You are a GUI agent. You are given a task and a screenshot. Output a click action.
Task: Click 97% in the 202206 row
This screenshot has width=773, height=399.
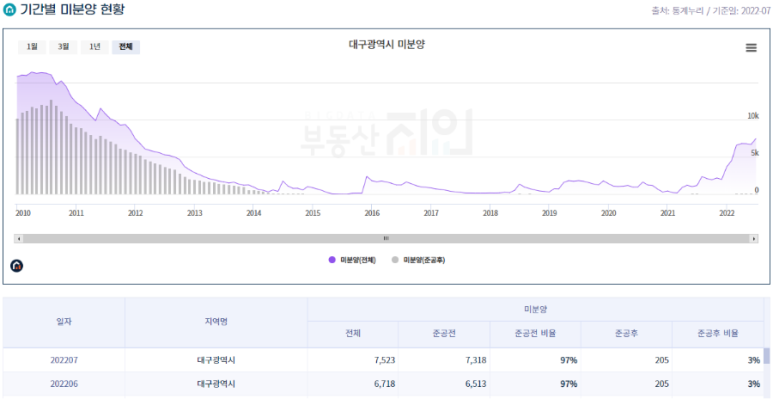[x=569, y=384]
